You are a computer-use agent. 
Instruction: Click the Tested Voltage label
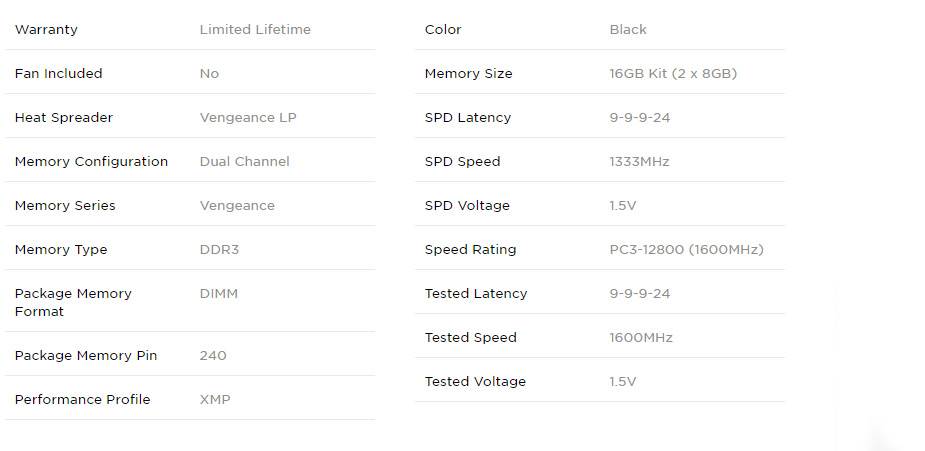[475, 382]
